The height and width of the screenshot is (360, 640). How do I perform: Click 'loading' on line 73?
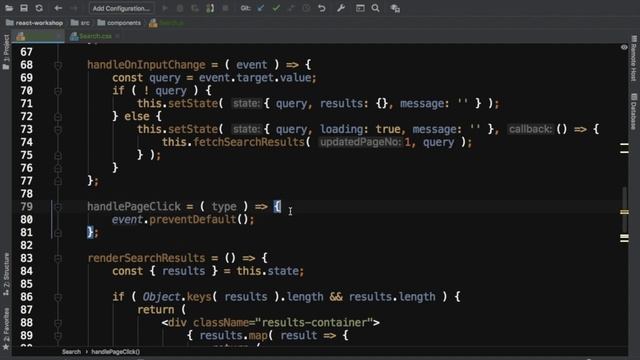pos(342,129)
